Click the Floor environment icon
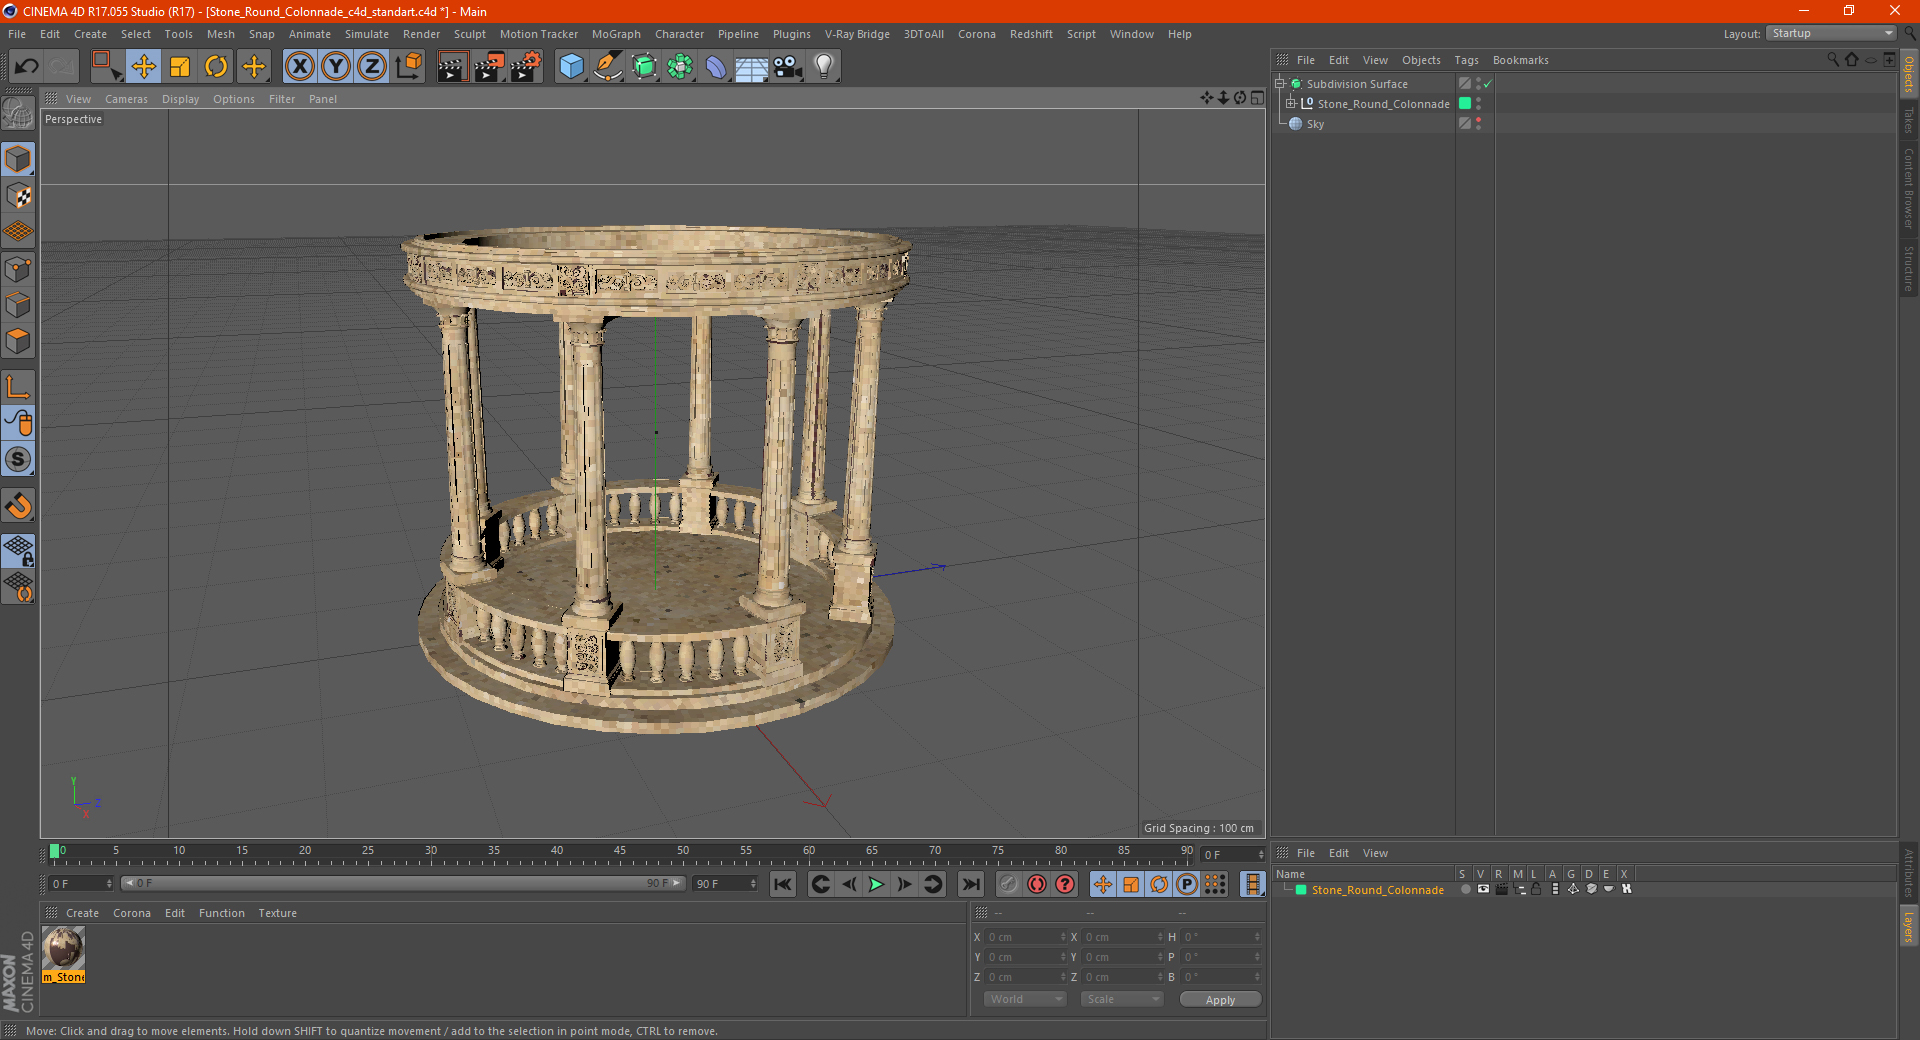This screenshot has width=1920, height=1040. (x=751, y=67)
